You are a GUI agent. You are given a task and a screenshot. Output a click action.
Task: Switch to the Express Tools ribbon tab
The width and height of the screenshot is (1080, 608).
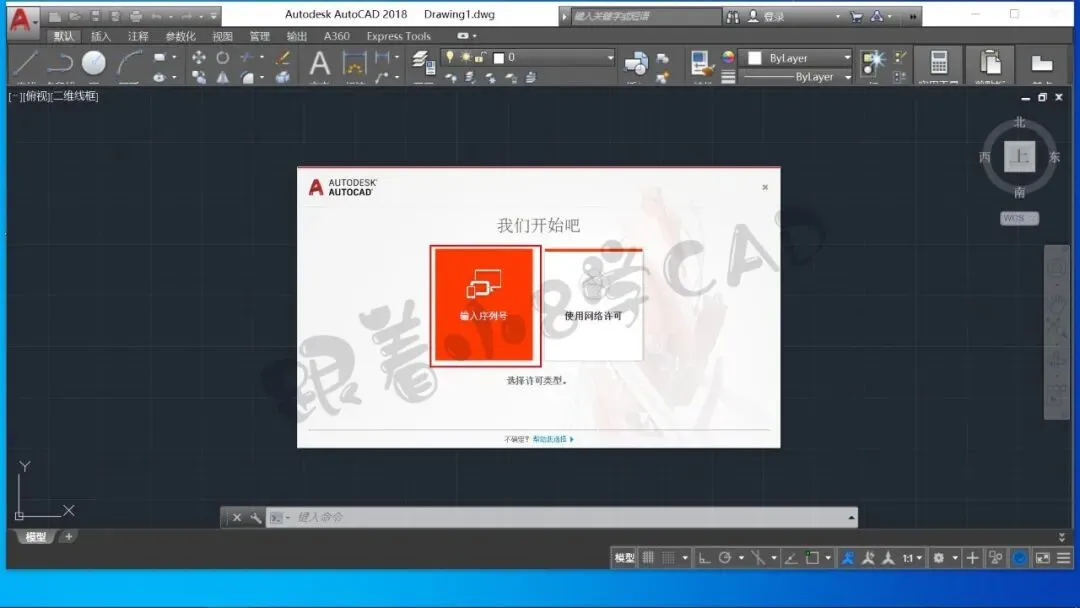pyautogui.click(x=398, y=36)
